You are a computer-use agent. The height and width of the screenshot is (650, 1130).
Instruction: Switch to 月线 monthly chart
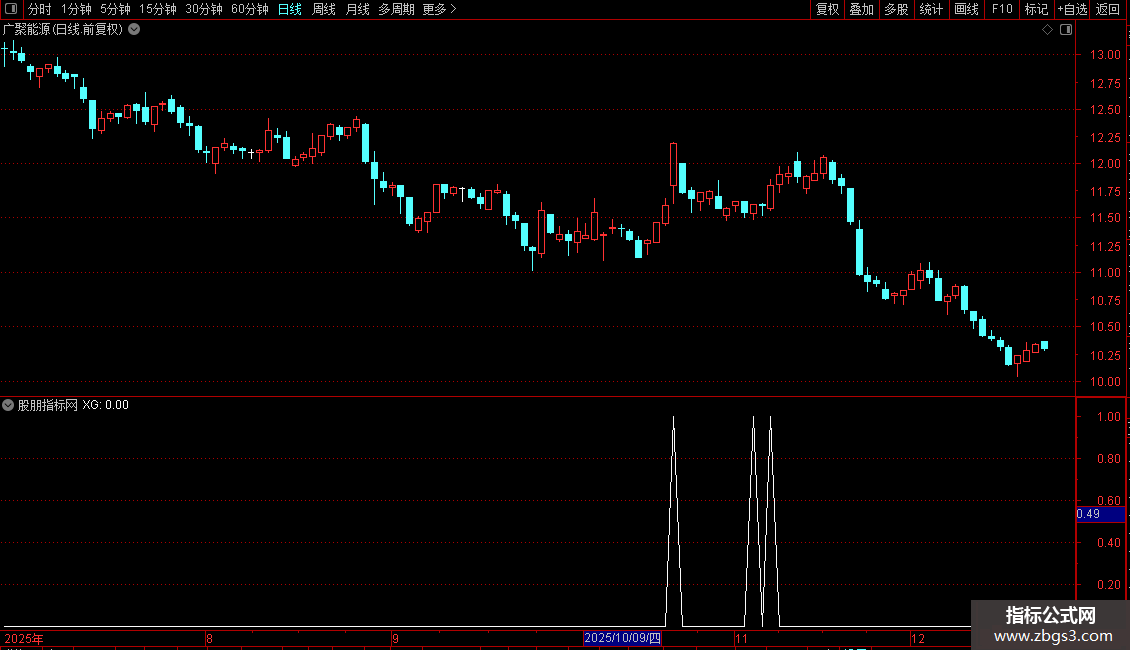click(357, 9)
